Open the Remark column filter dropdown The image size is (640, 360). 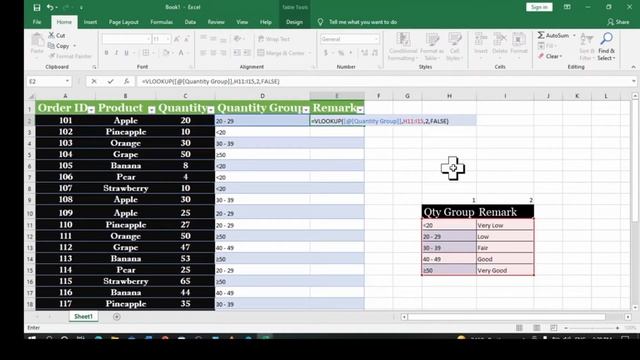(360, 109)
